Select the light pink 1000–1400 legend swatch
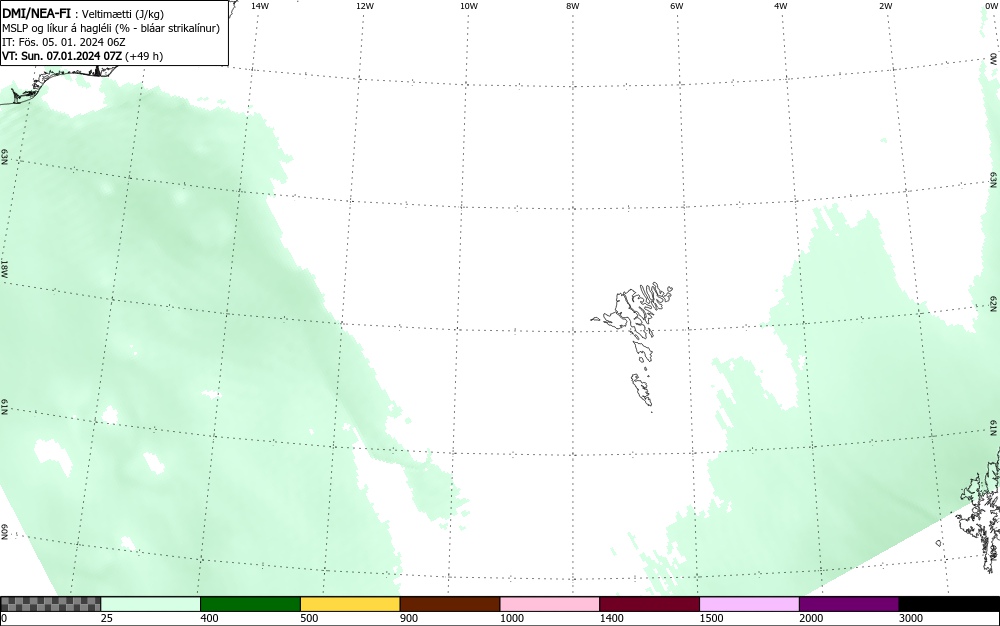The image size is (1000, 626). (550, 604)
